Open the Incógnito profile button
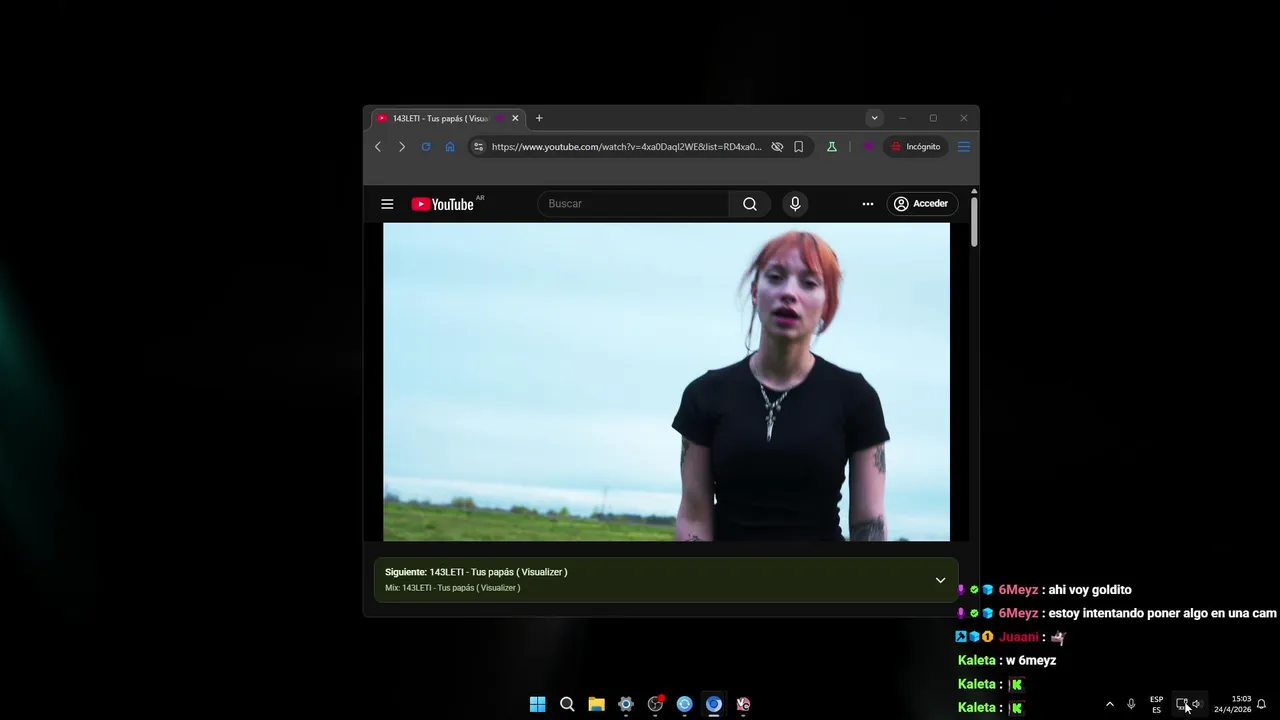 point(915,147)
